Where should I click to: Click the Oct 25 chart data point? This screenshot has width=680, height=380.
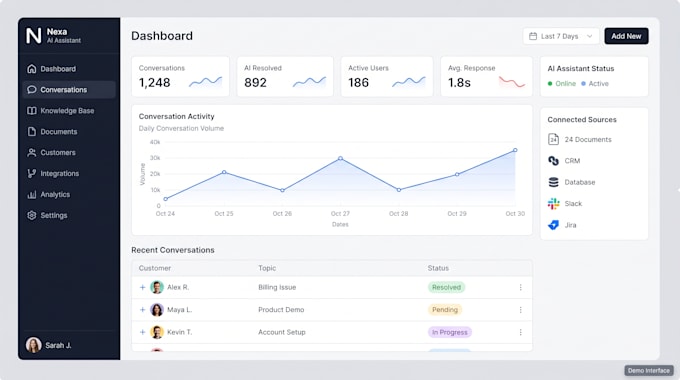224,172
